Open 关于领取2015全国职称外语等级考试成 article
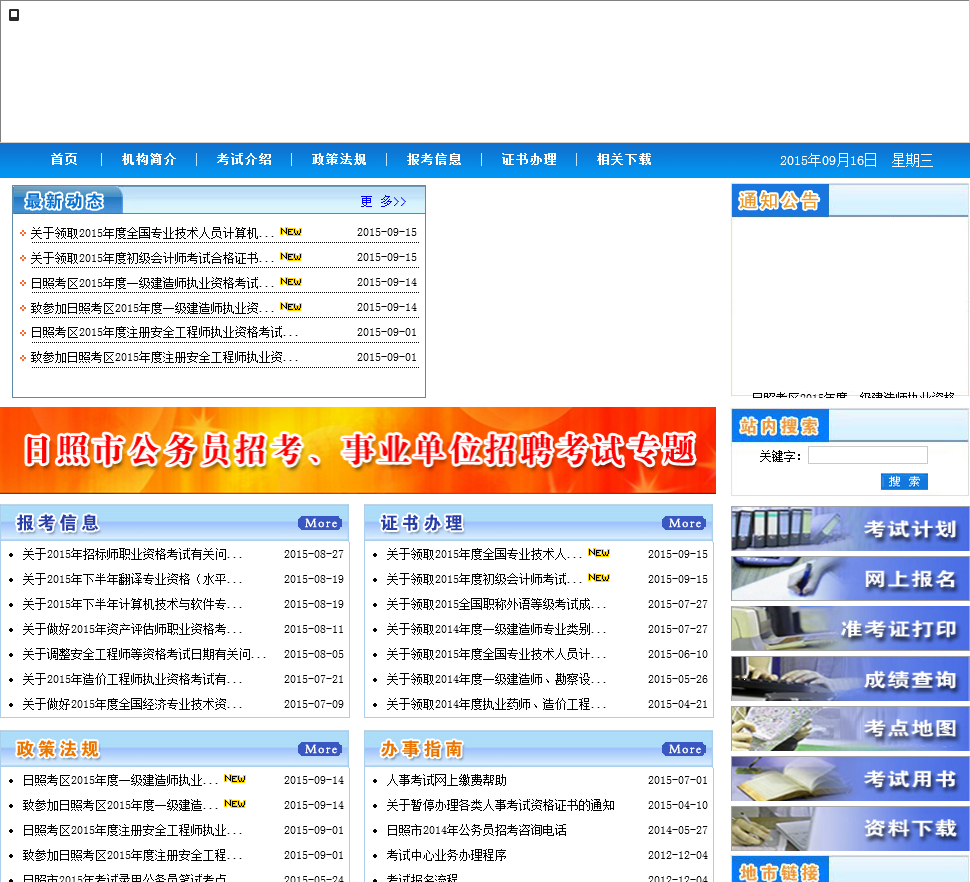Viewport: 970px width, 882px height. [496, 604]
